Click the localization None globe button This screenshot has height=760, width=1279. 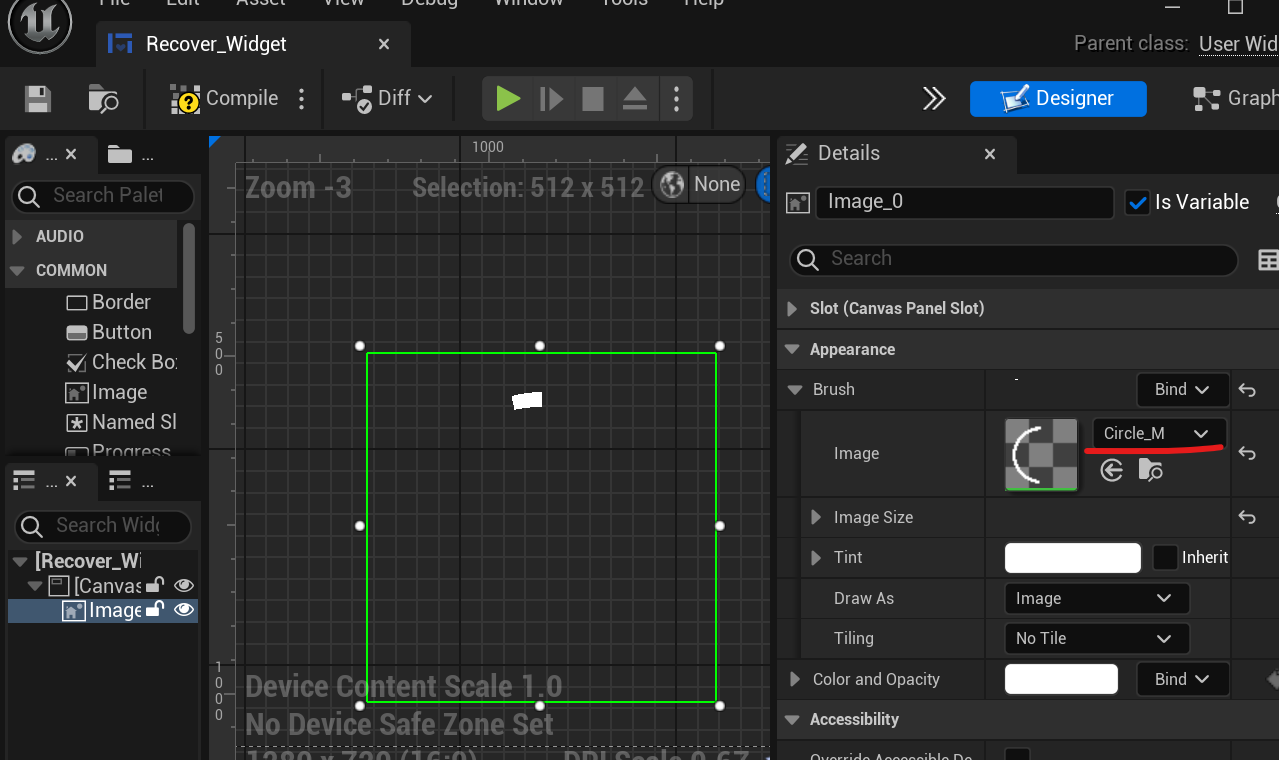699,184
